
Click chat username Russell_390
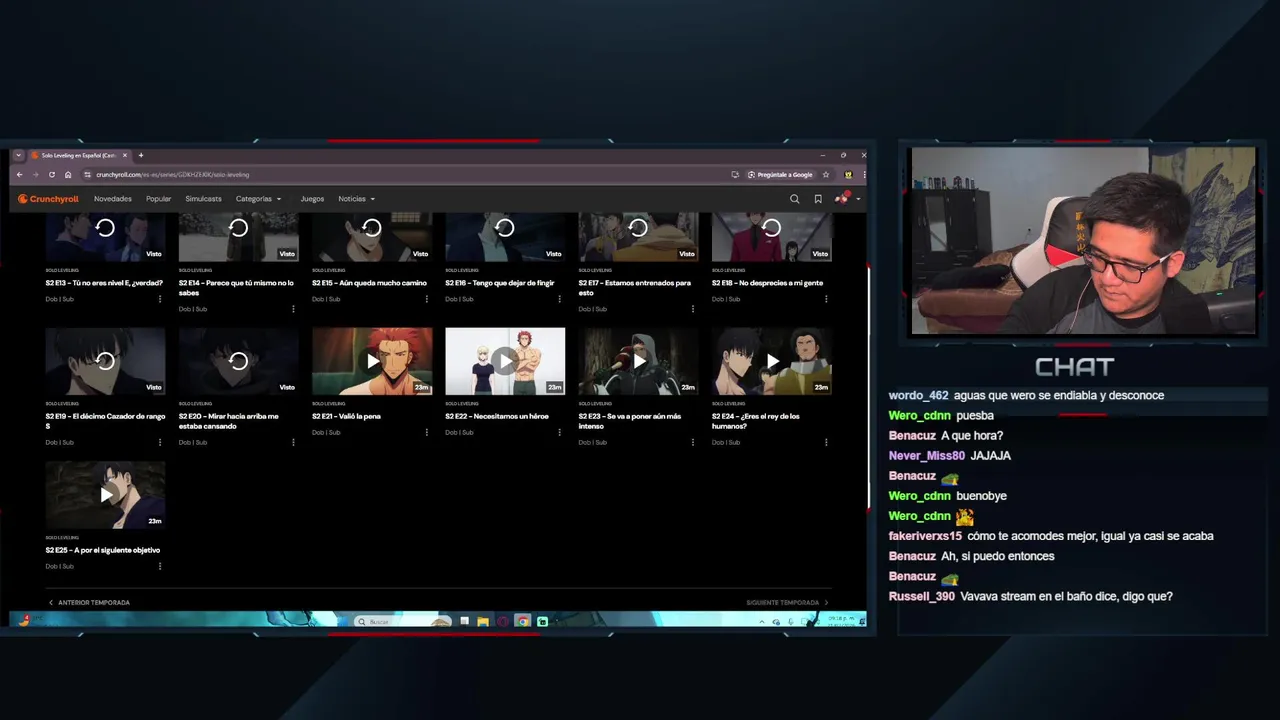(x=922, y=596)
